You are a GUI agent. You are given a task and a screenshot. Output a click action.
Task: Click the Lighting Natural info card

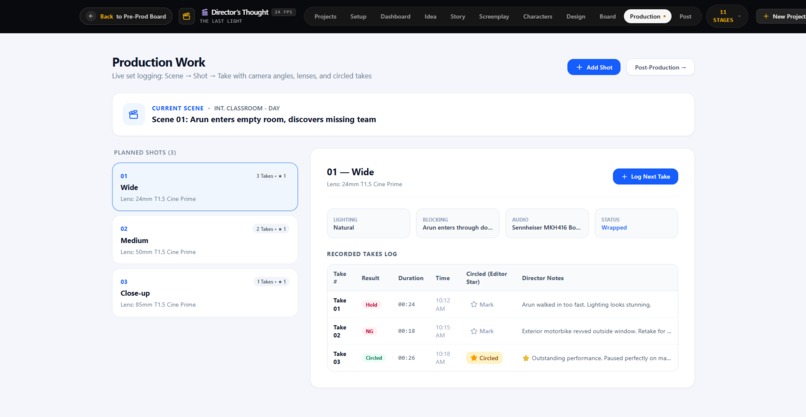(369, 223)
